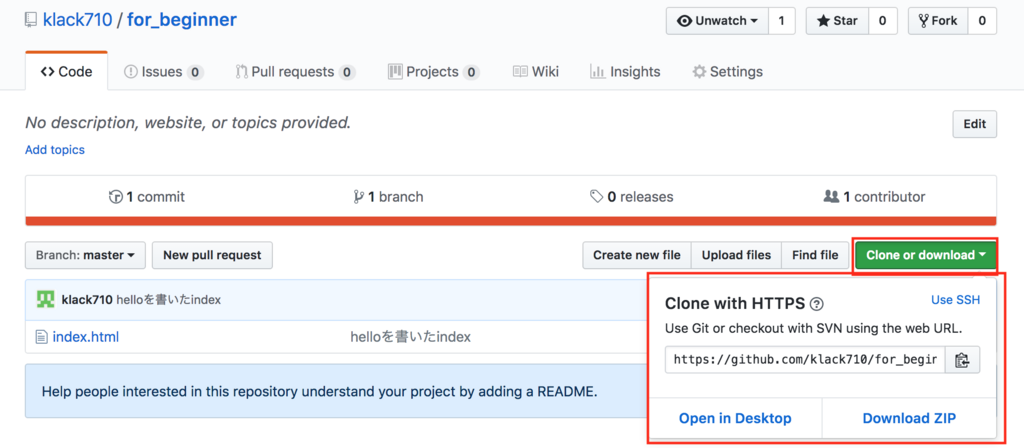The width and height of the screenshot is (1024, 448).
Task: Expand the Branch: master selector
Action: click(x=85, y=255)
